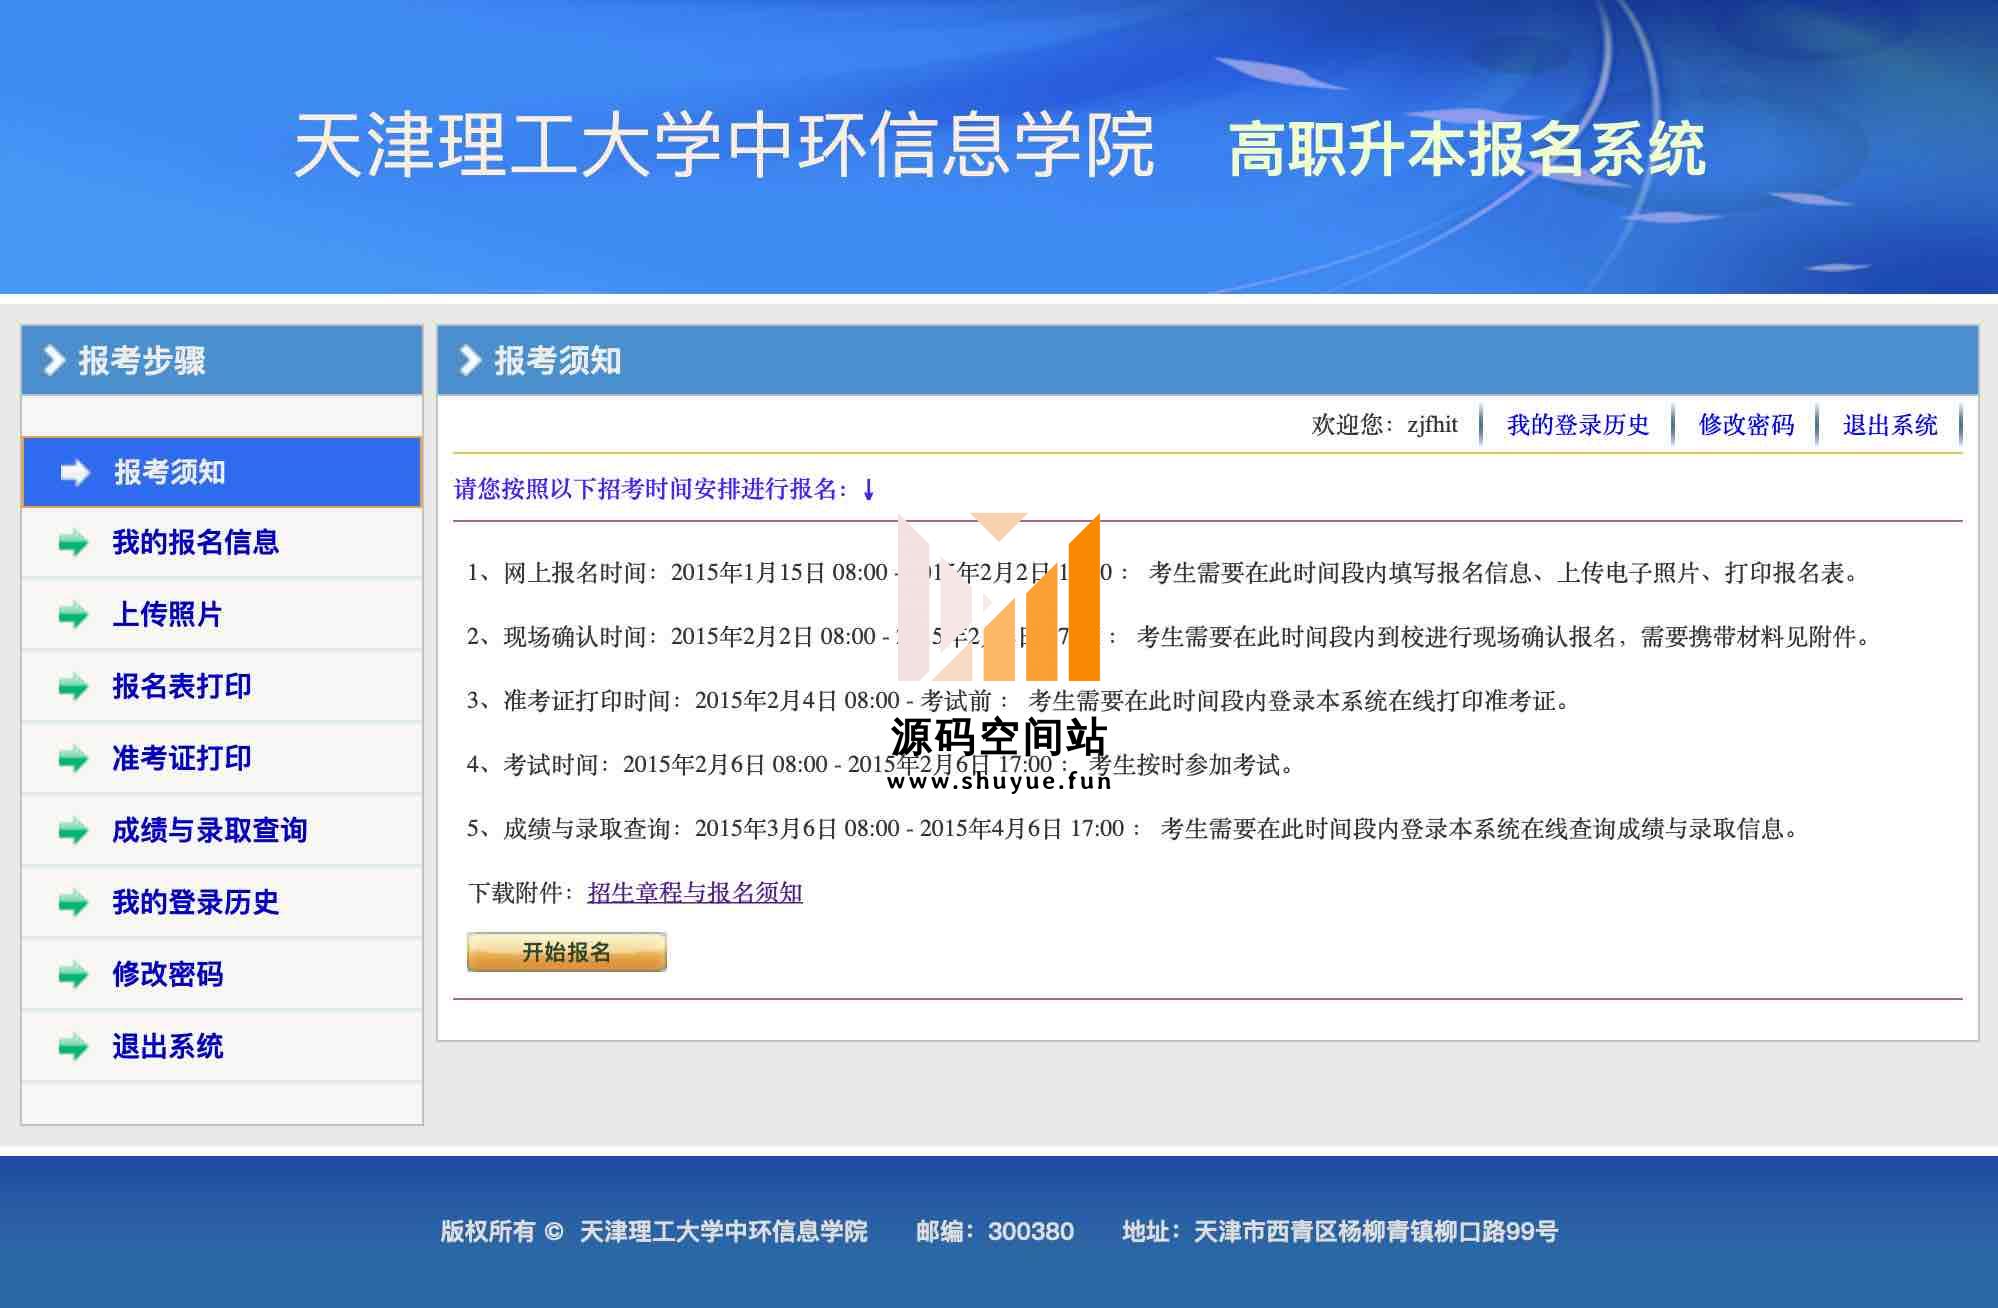Click green arrow icon next to 报名表打印
1998x1308 pixels.
pos(73,687)
